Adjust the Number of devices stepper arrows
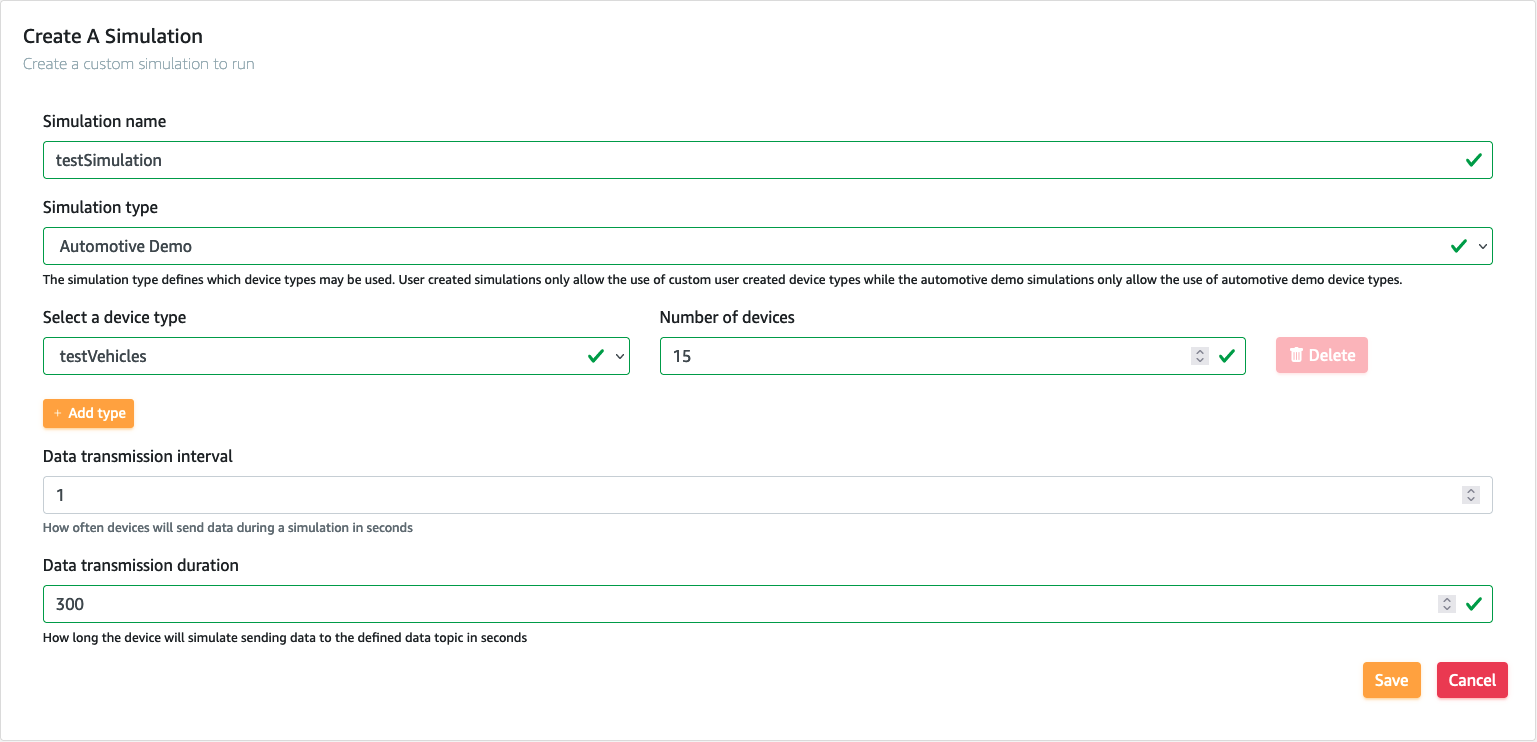The height and width of the screenshot is (742, 1537). 1200,356
